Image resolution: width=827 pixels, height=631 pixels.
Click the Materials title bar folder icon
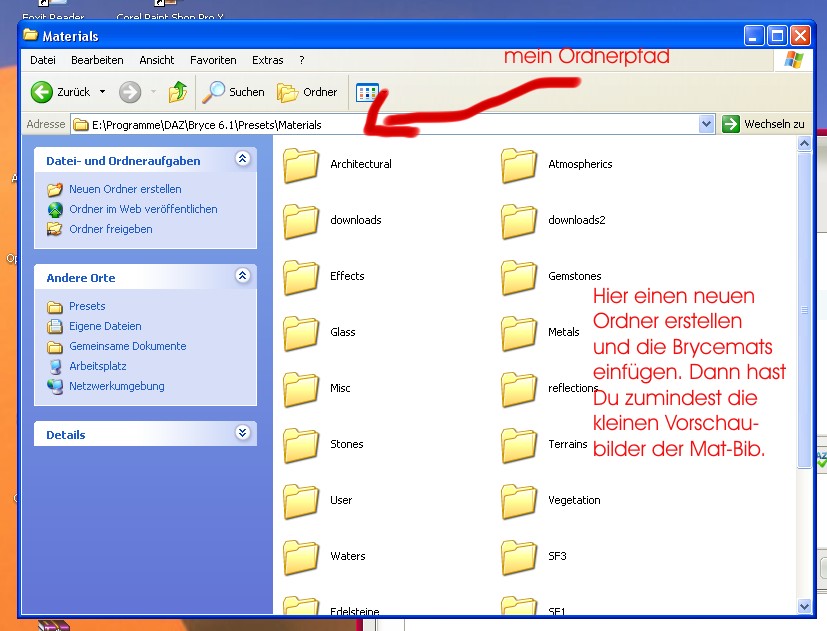pos(31,35)
